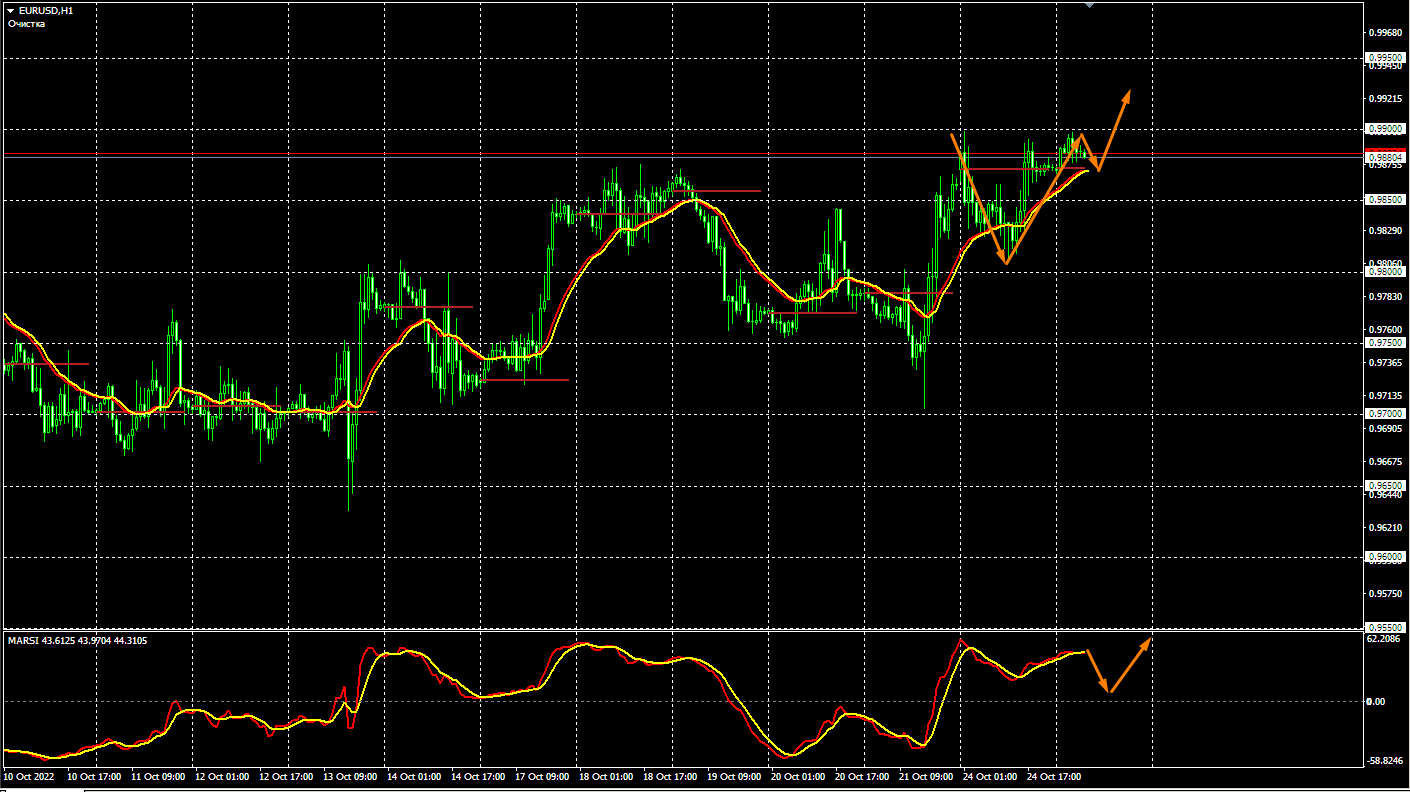Click the 62.2086 MARSI scale value

1386,638
